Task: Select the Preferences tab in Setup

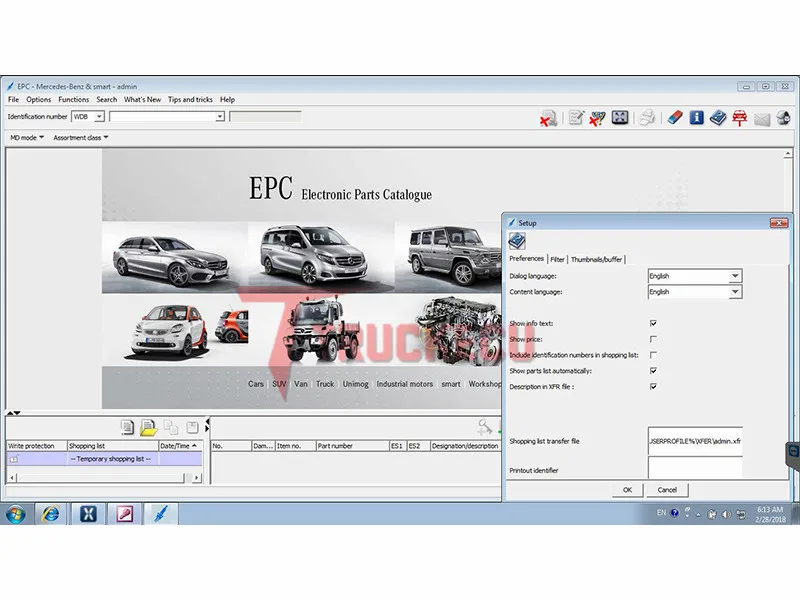Action: (527, 259)
